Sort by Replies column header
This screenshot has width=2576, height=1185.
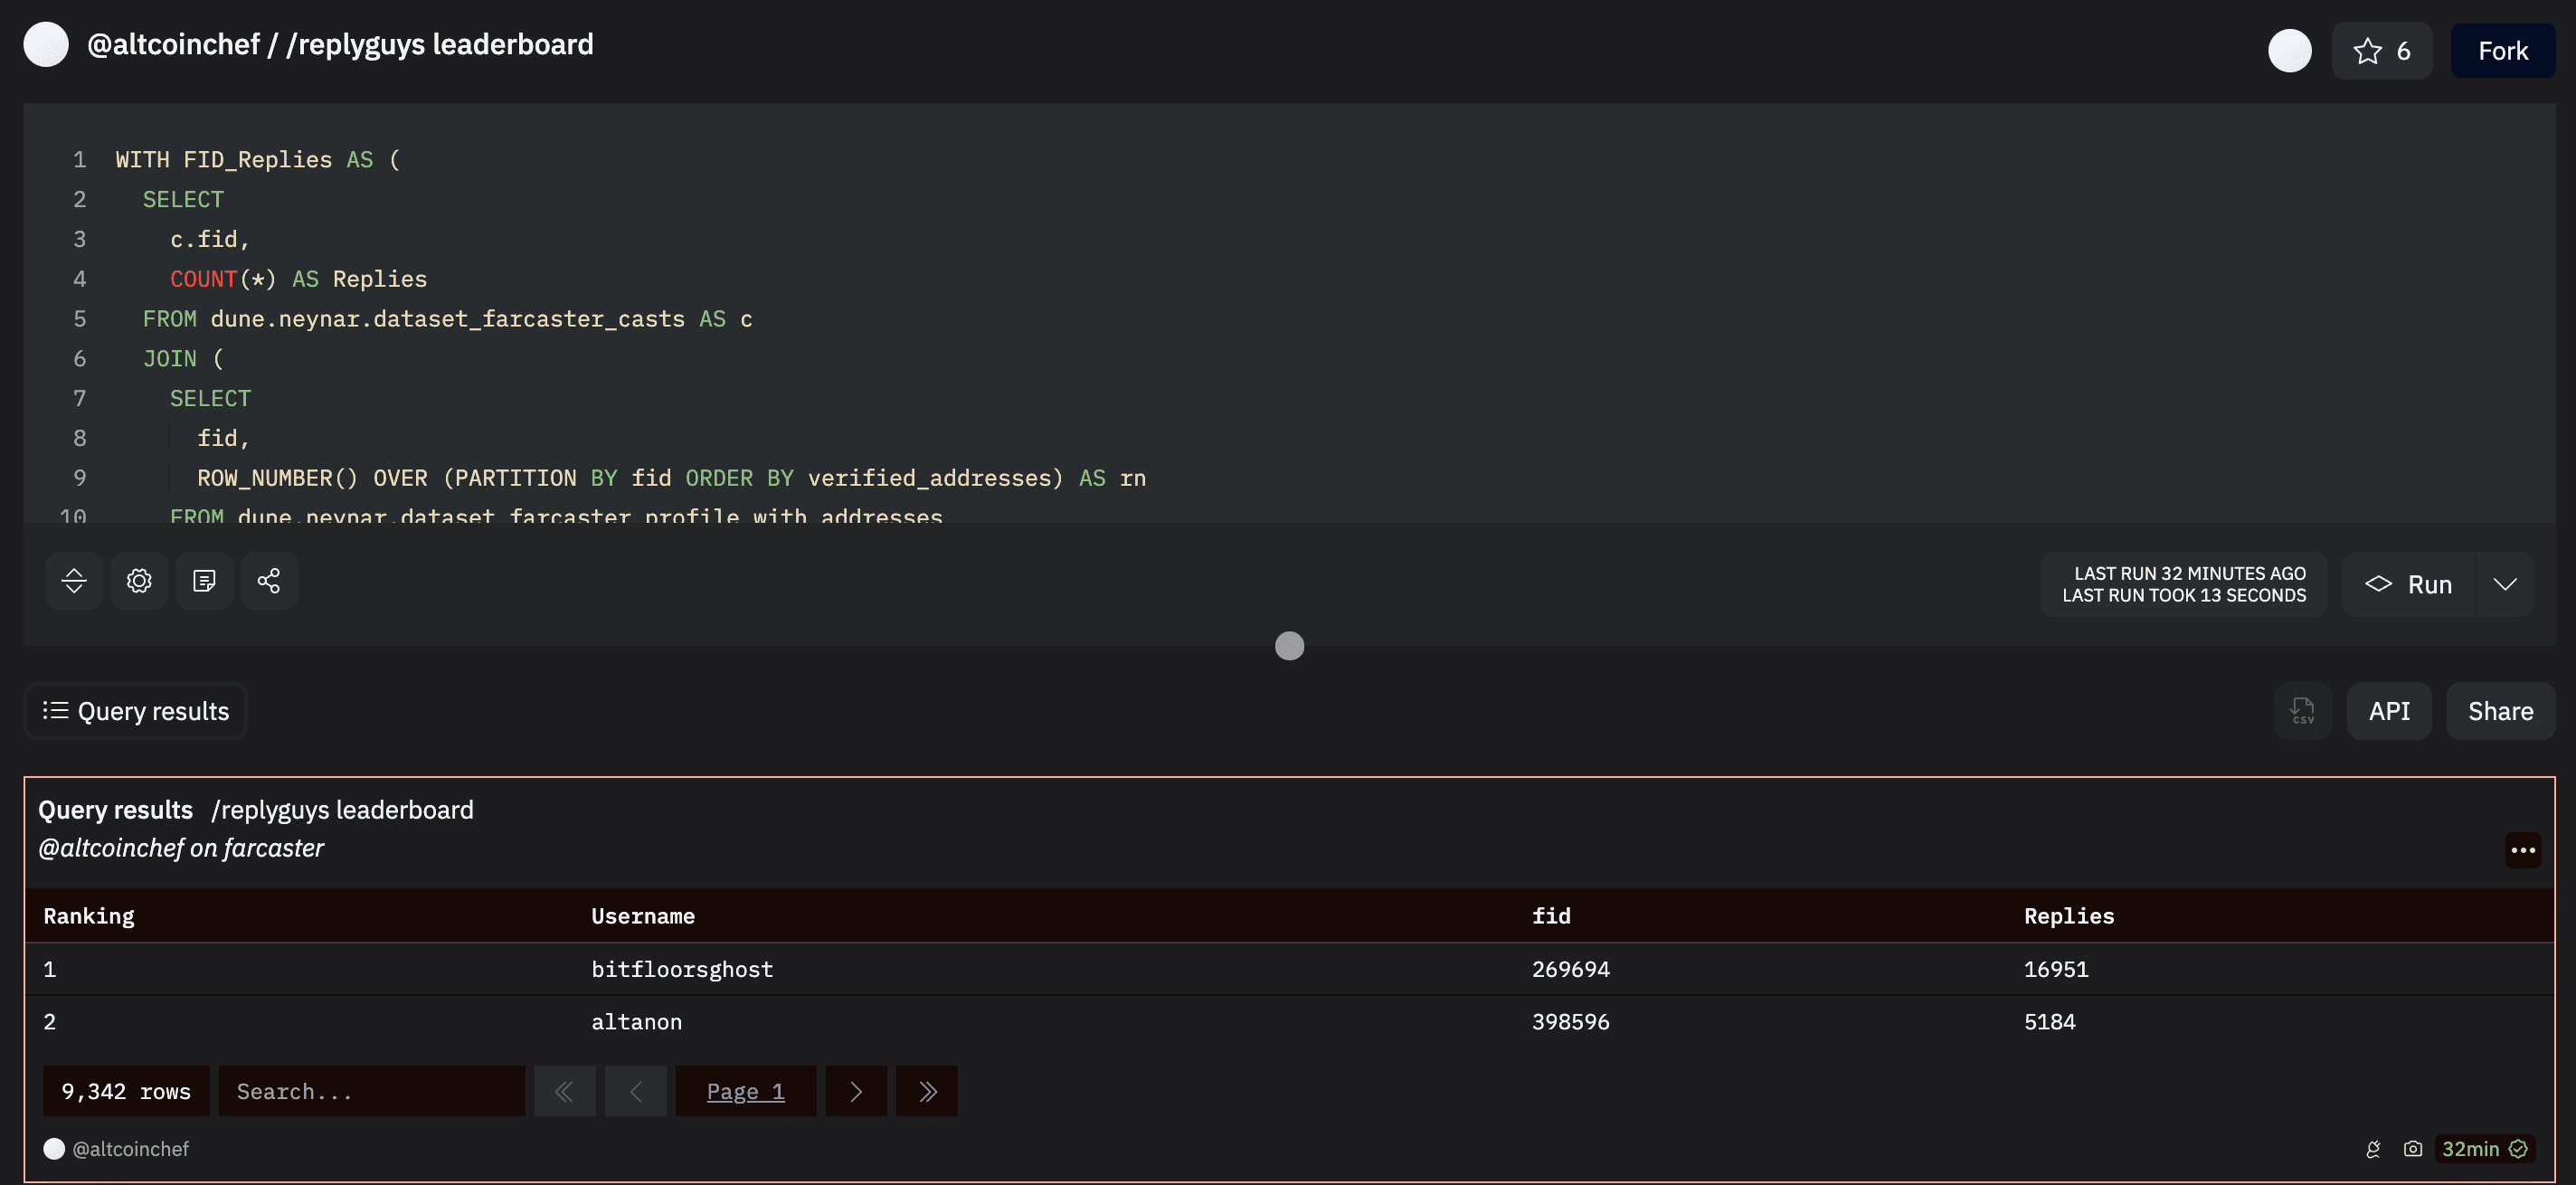tap(2069, 916)
